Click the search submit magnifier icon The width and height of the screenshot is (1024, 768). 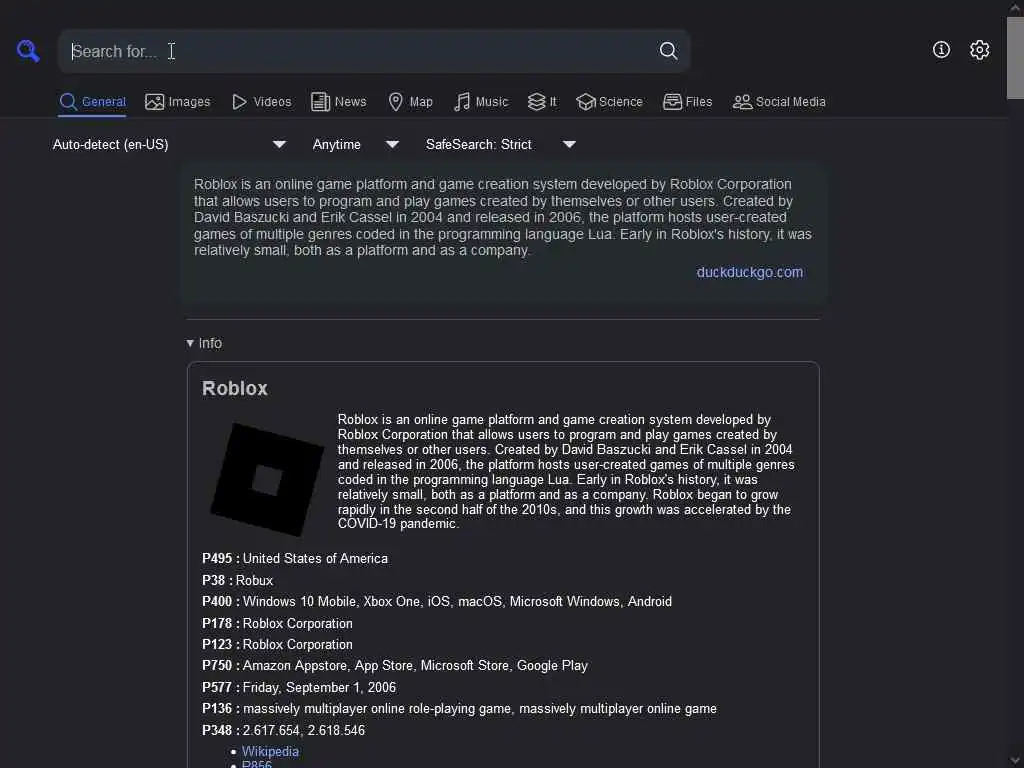click(x=668, y=51)
